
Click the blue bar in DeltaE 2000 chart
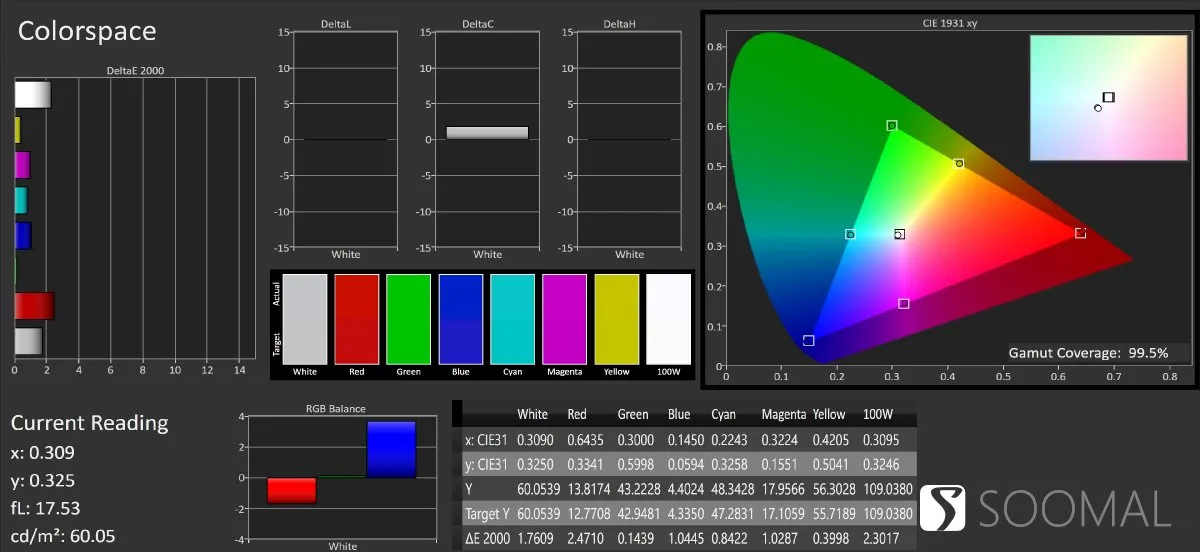pos(23,235)
